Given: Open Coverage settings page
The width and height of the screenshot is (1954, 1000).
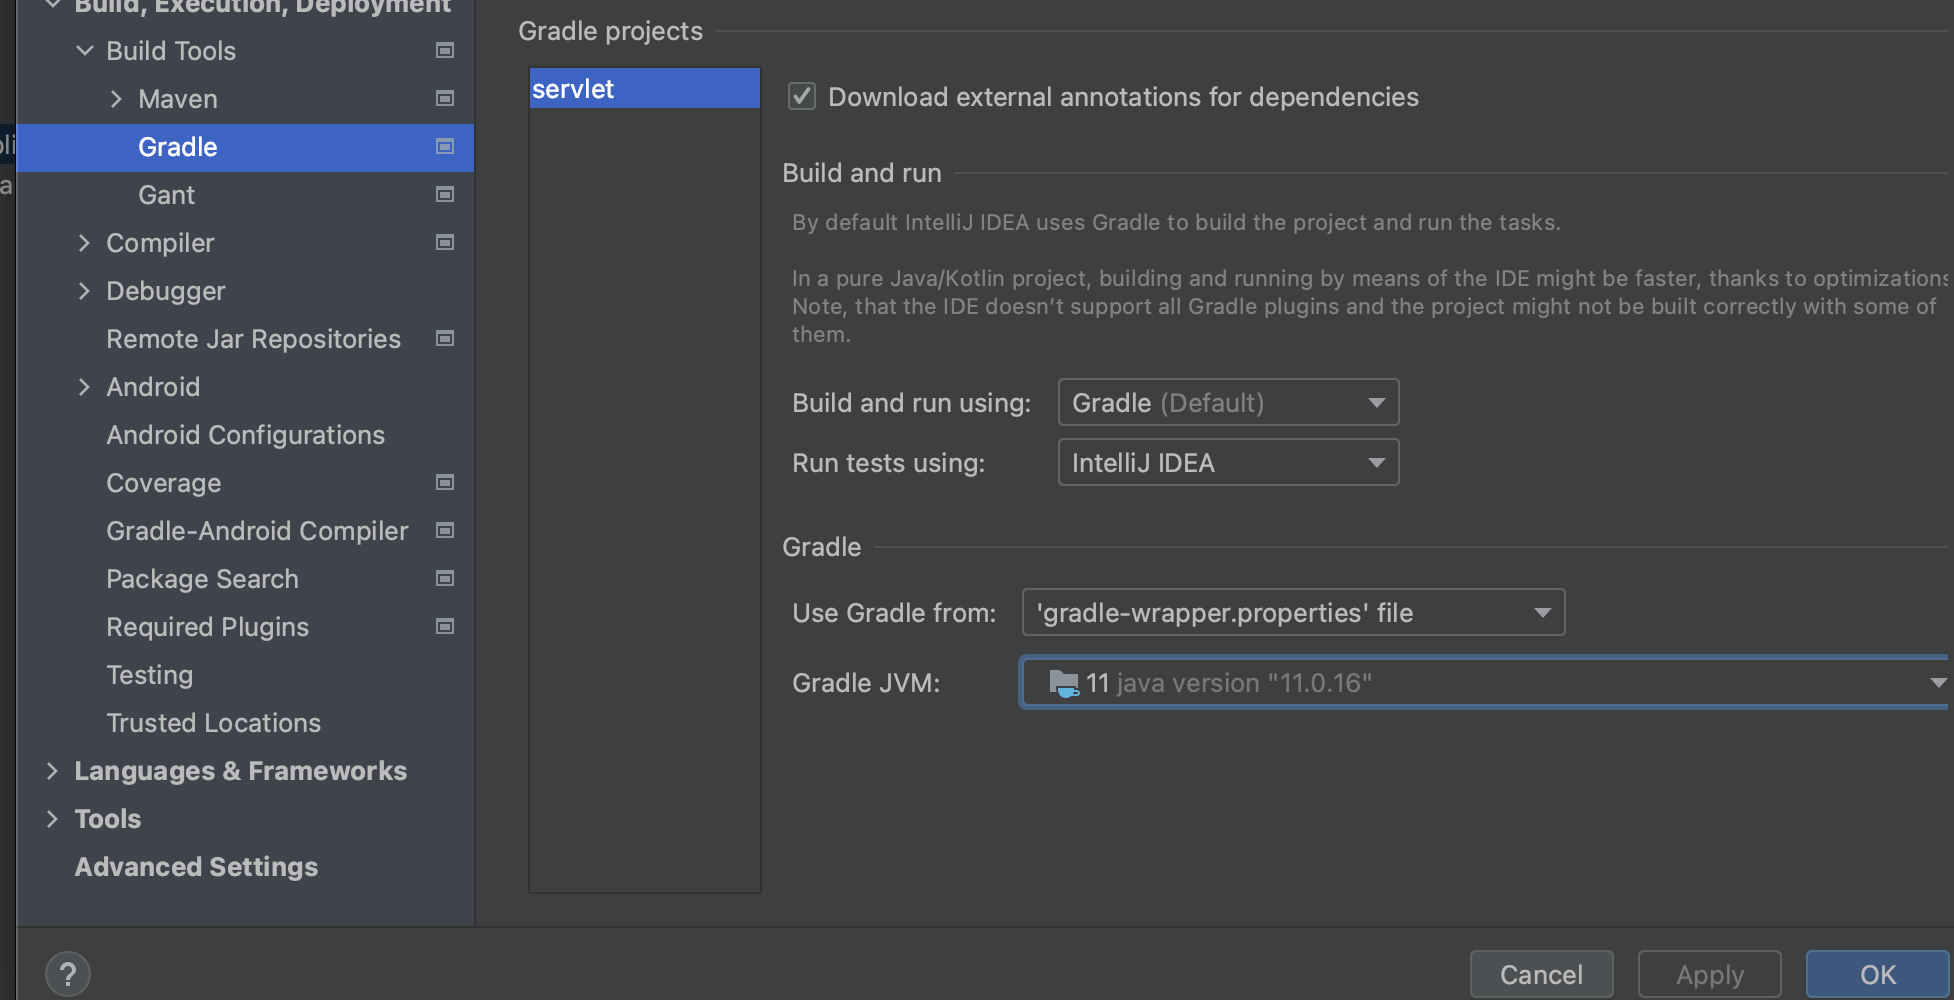Looking at the screenshot, I should click(x=163, y=483).
